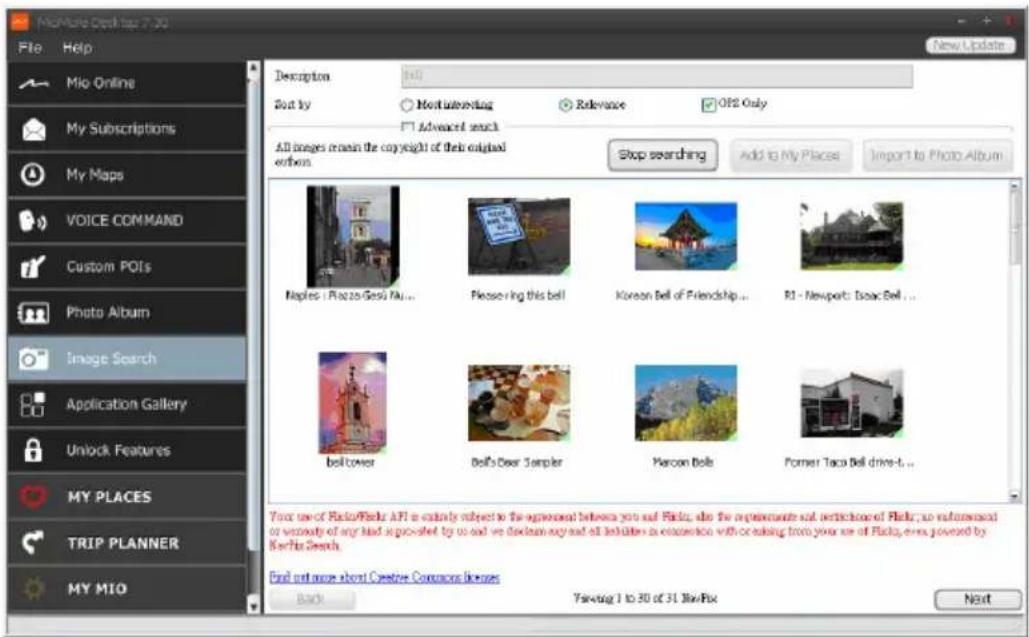Viewport: 1029px width, 637px height.
Task: Click the My Subscriptions envelope icon
Action: pos(34,129)
